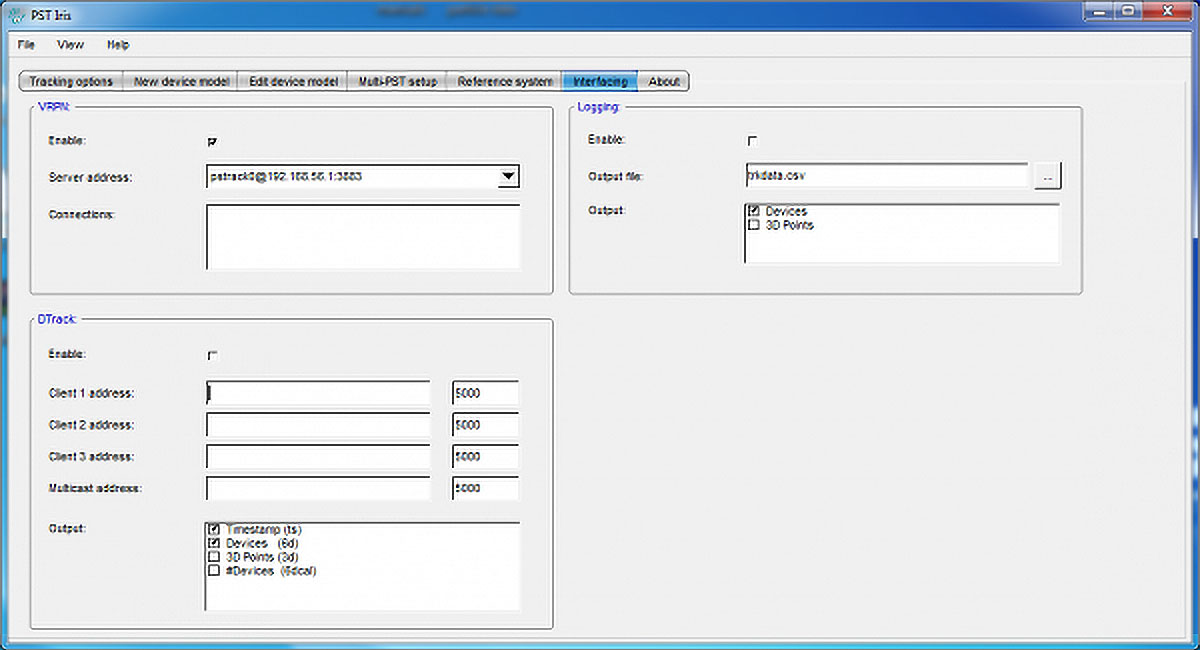Click the Multicast address port field
1200x650 pixels.
[485, 488]
